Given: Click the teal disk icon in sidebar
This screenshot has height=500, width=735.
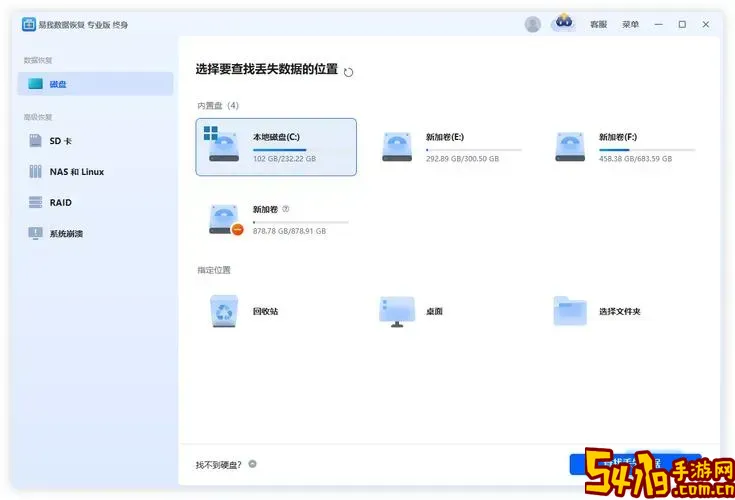Looking at the screenshot, I should (35, 84).
